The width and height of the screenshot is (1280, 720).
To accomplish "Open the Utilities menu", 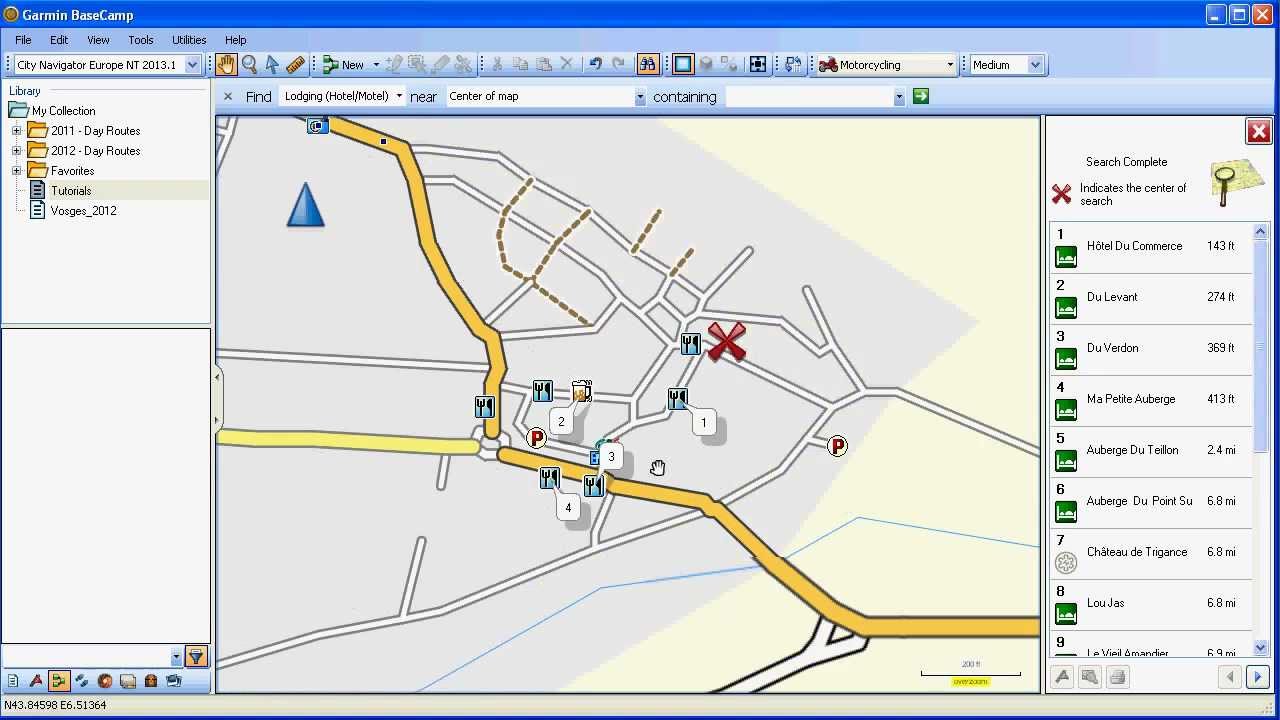I will 189,40.
